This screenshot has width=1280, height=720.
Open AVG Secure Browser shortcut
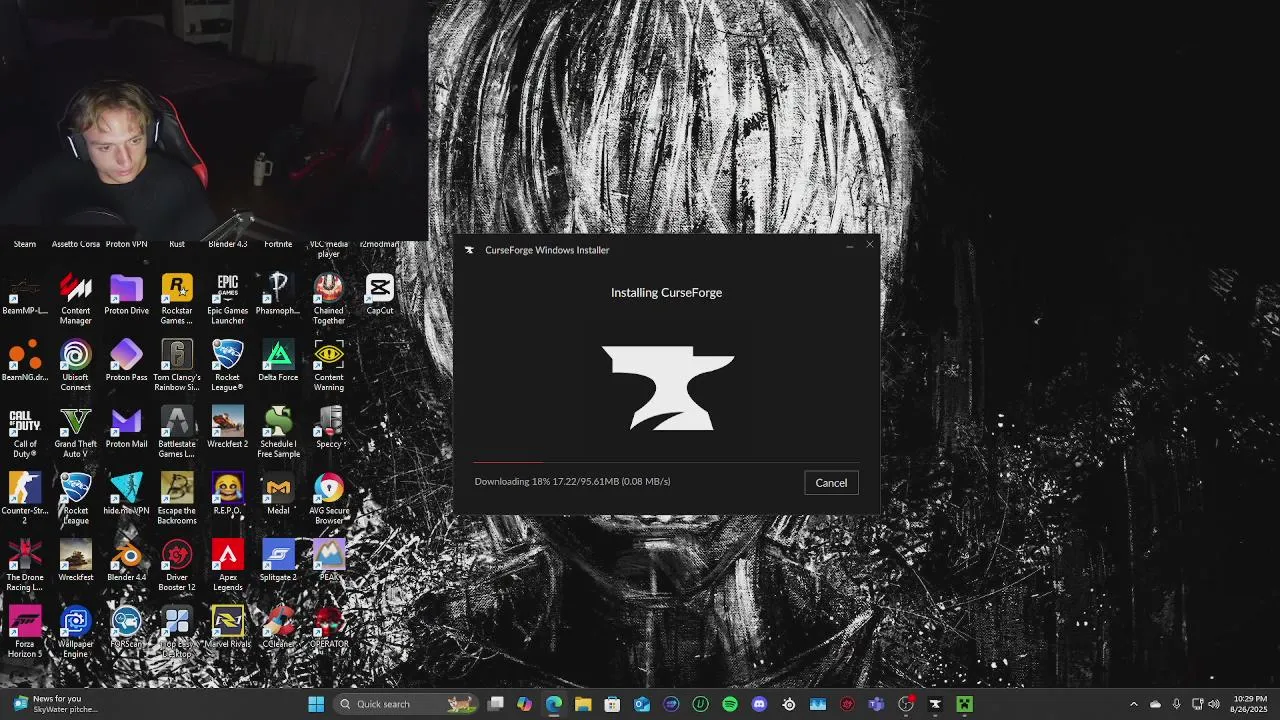click(x=329, y=500)
